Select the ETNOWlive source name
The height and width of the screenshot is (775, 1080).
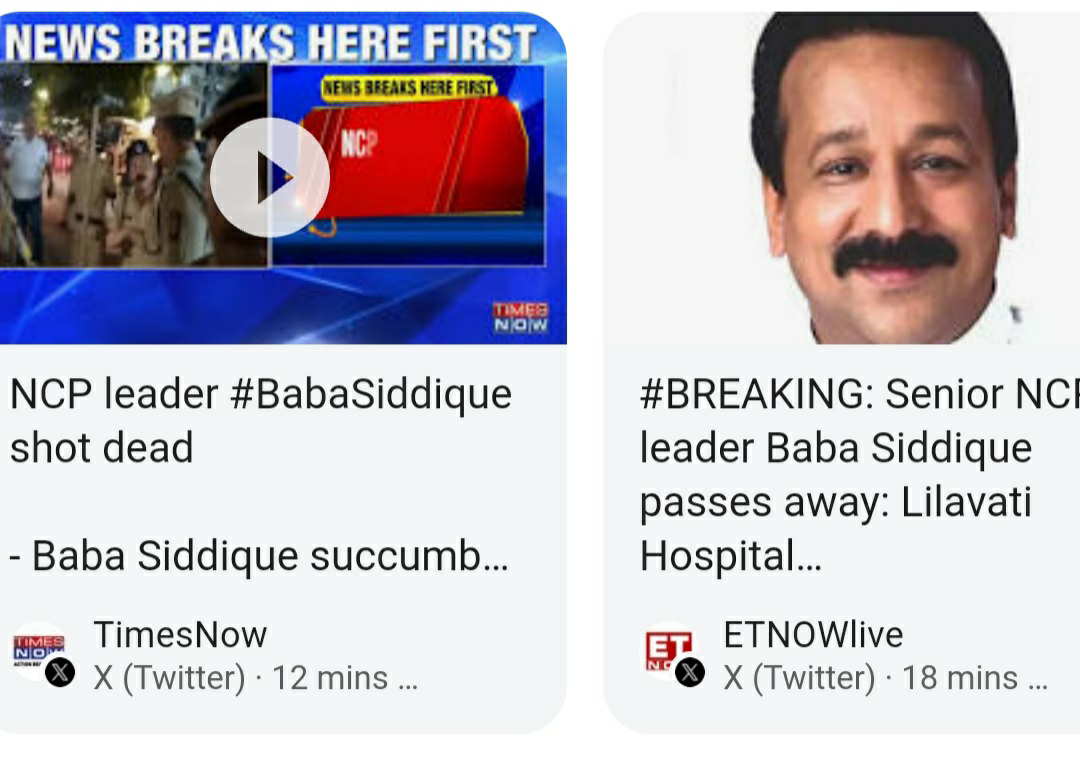click(813, 634)
